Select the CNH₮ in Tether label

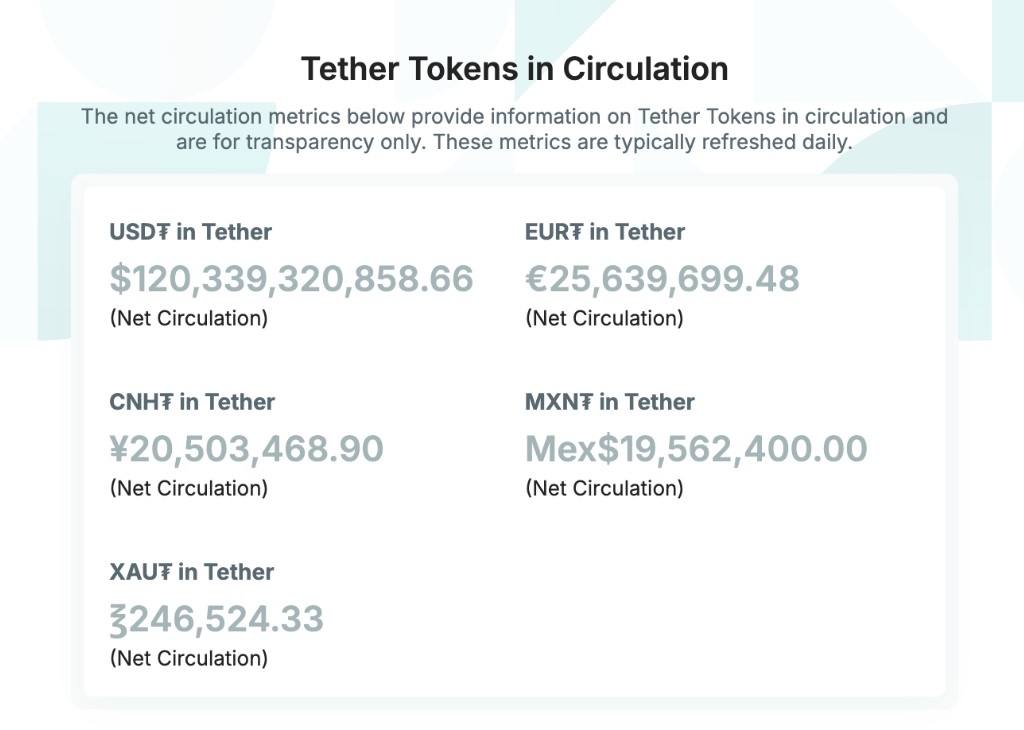pyautogui.click(x=192, y=402)
